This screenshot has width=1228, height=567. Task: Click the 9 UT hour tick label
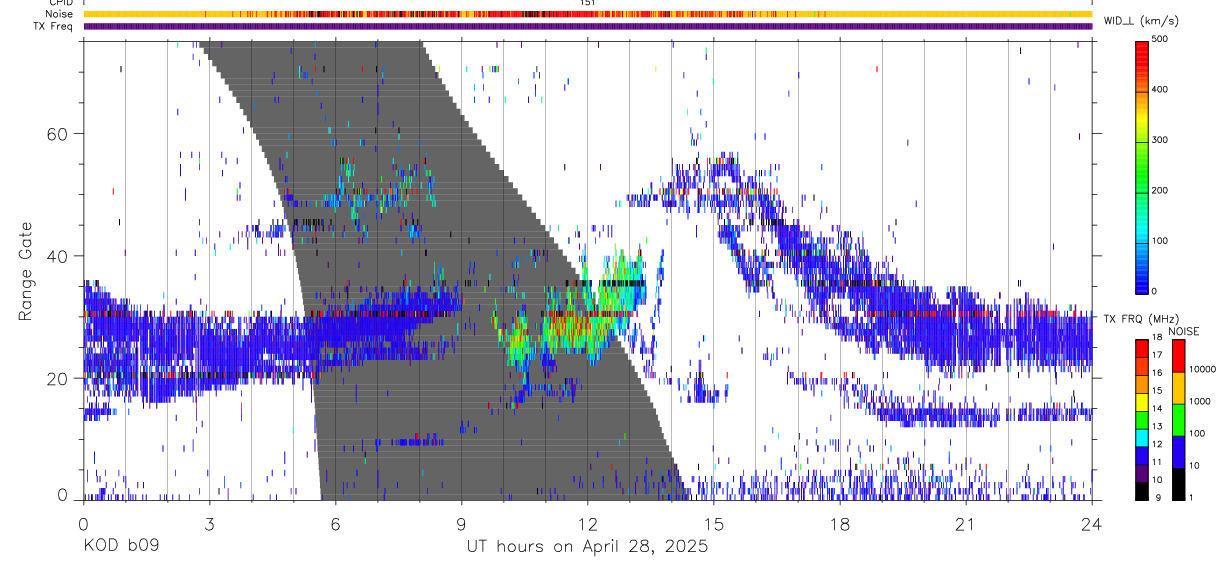pyautogui.click(x=461, y=524)
